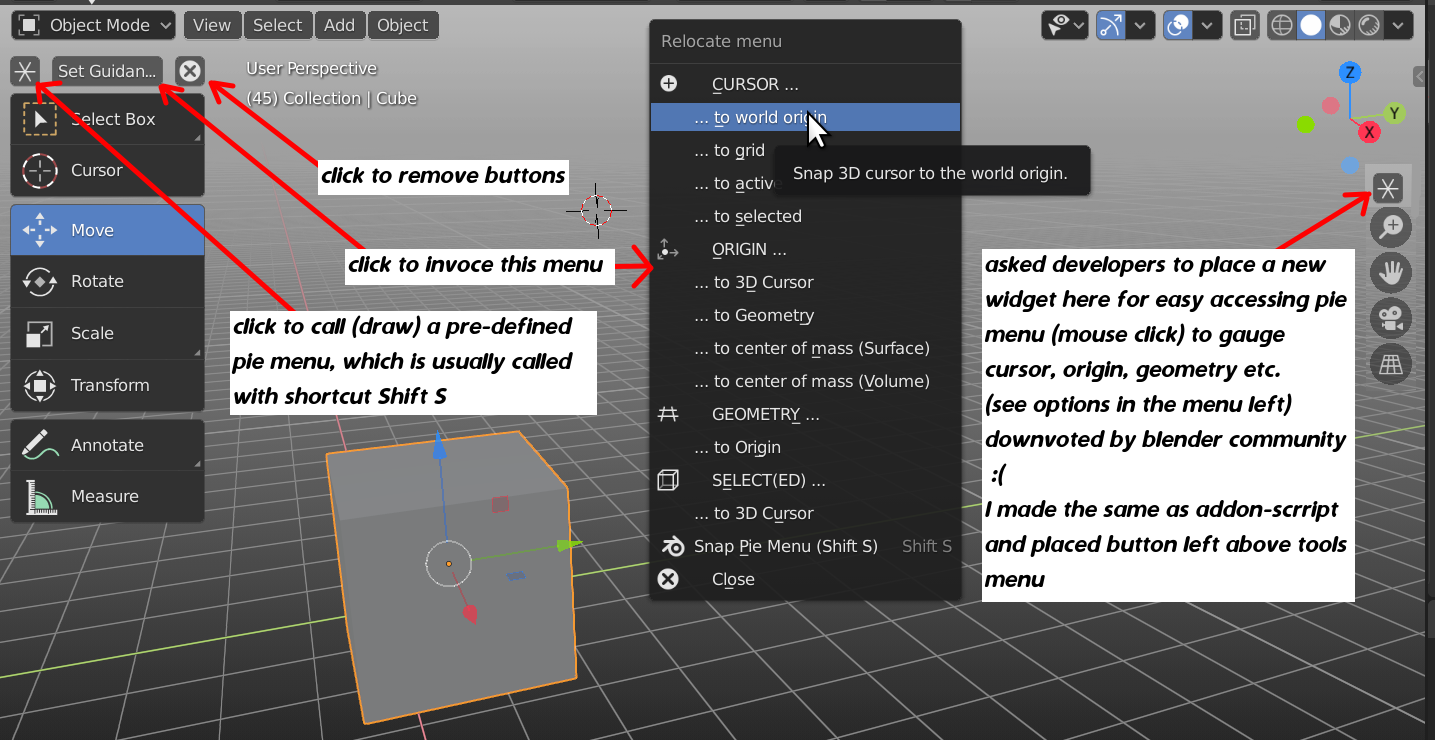Open the Add menu
The width and height of the screenshot is (1435, 740).
[x=340, y=25]
